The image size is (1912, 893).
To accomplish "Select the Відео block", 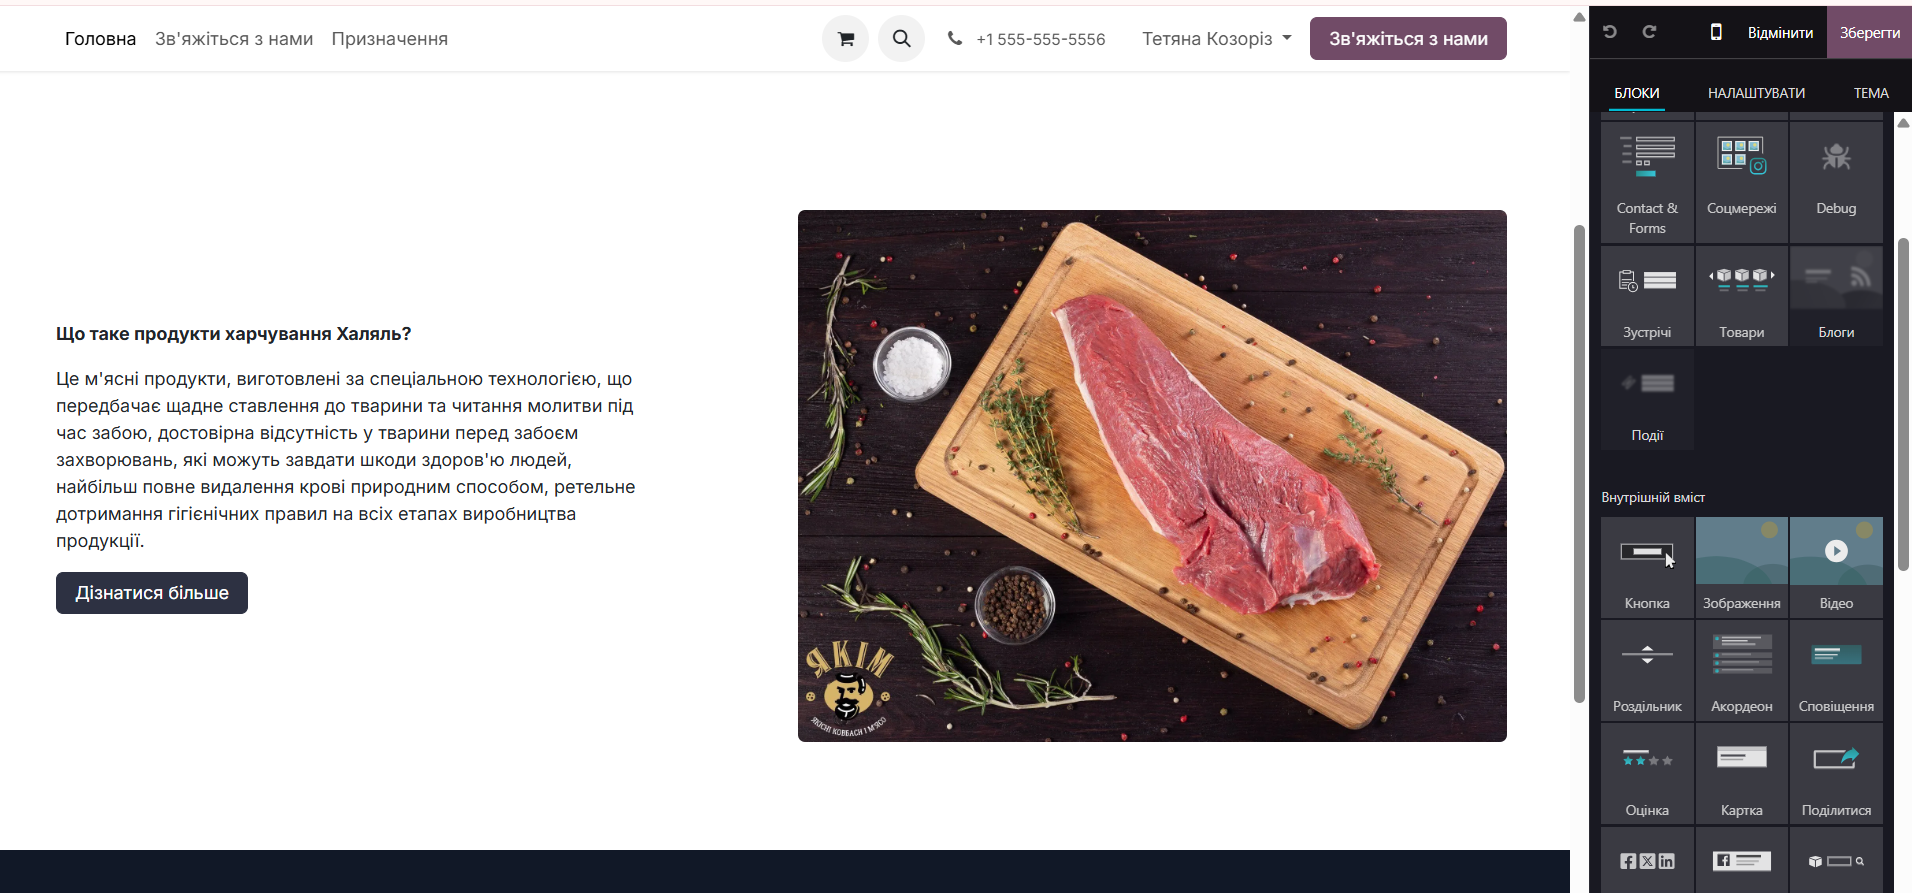I will pos(1836,567).
